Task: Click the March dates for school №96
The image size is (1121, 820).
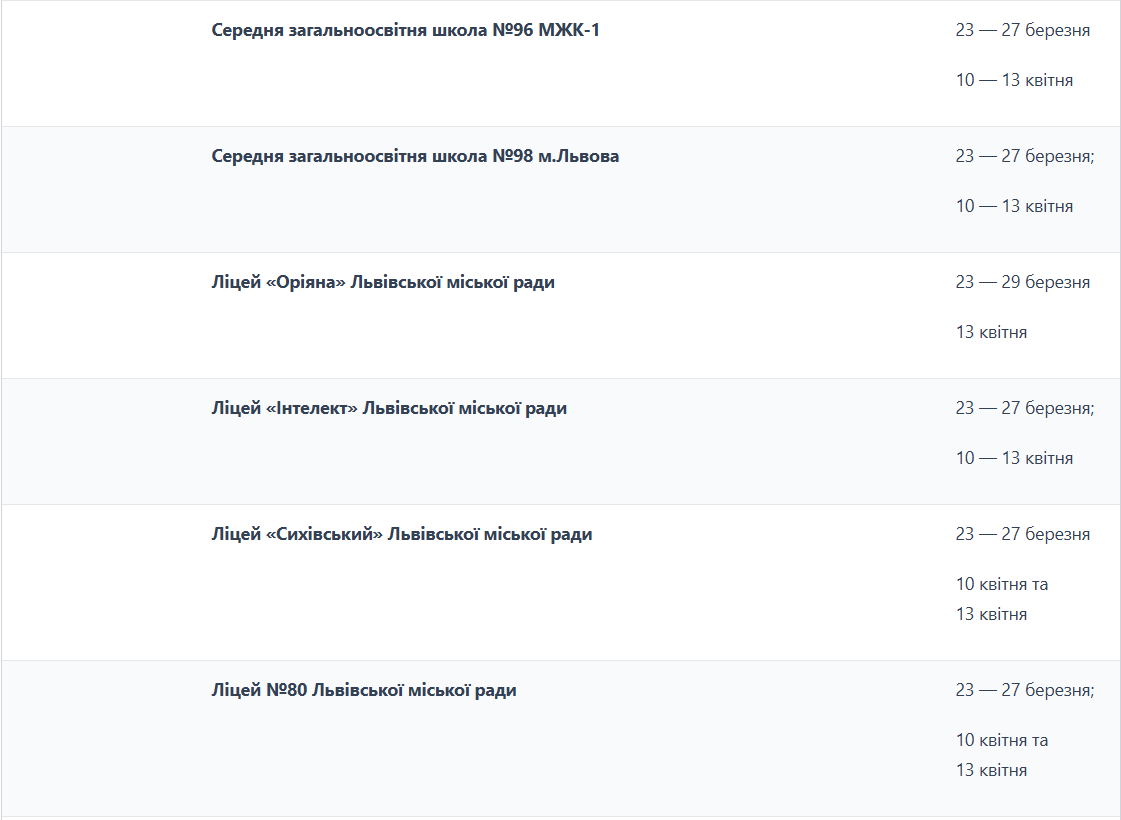Action: tap(1022, 30)
